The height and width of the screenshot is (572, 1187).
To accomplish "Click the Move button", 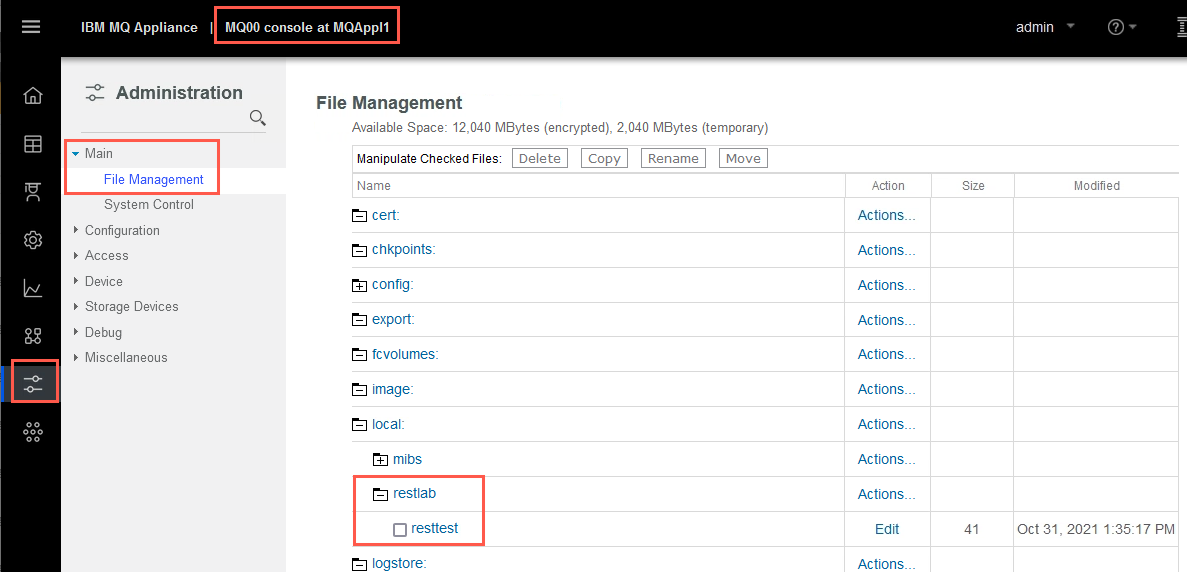I will (x=743, y=158).
